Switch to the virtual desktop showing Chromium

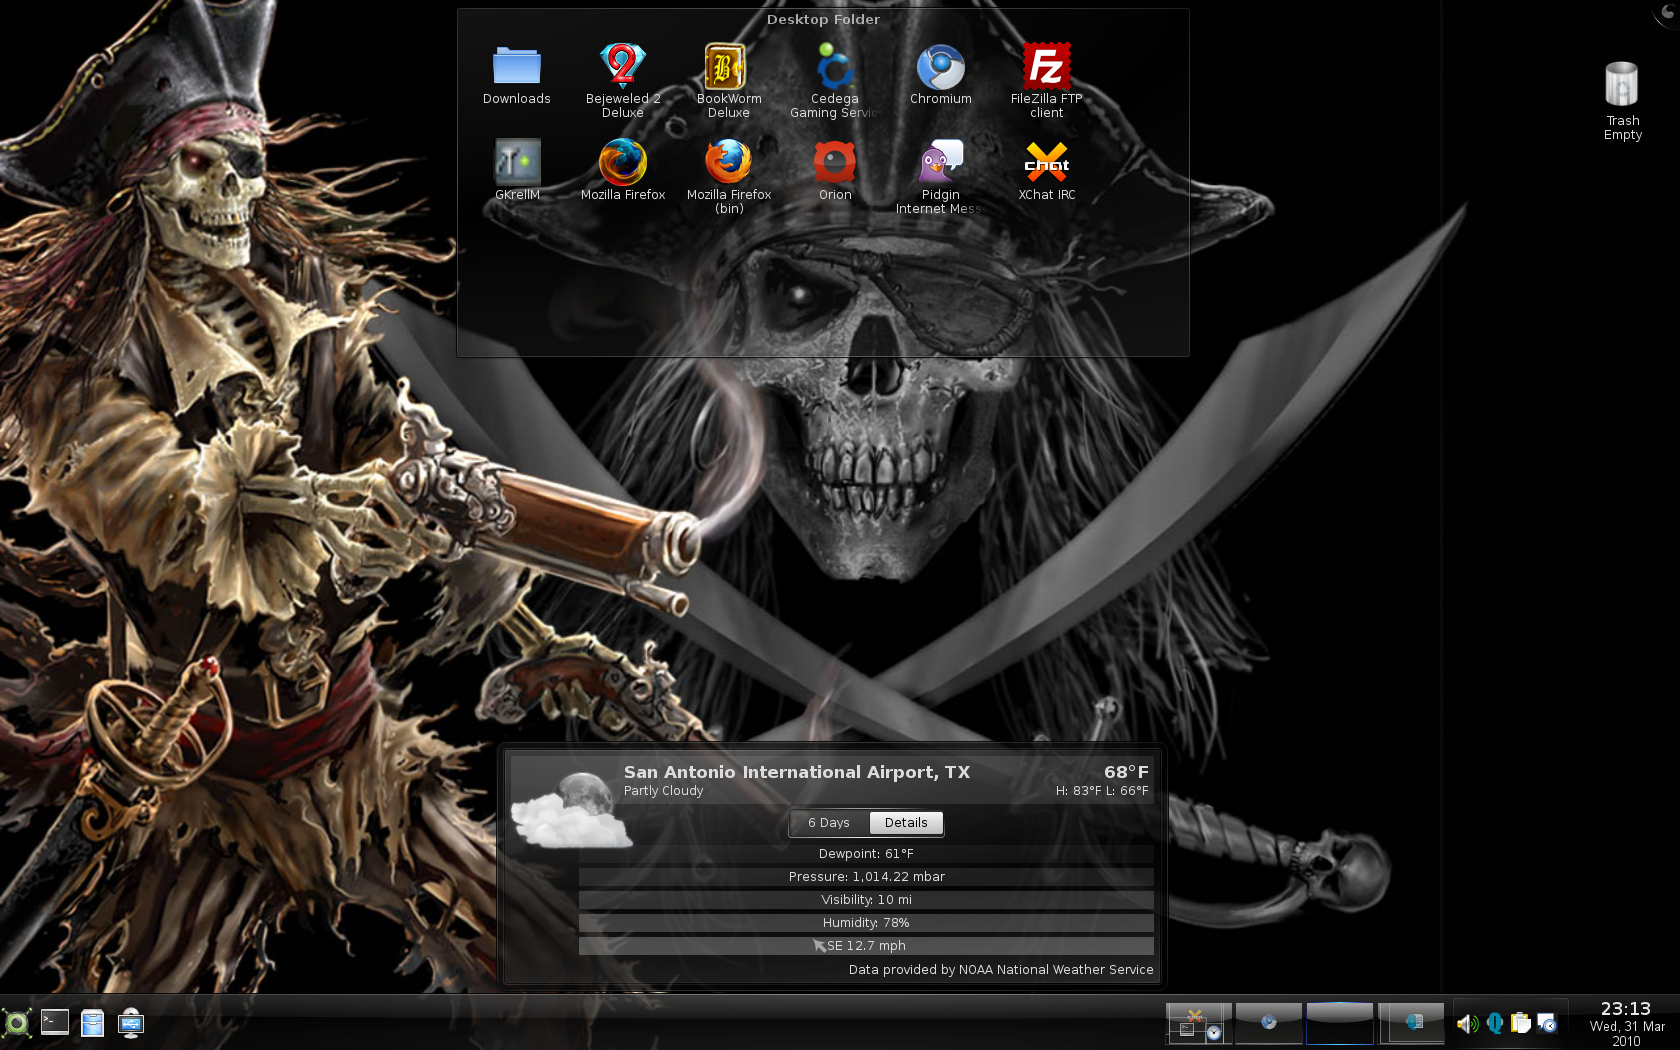pyautogui.click(x=1269, y=1023)
